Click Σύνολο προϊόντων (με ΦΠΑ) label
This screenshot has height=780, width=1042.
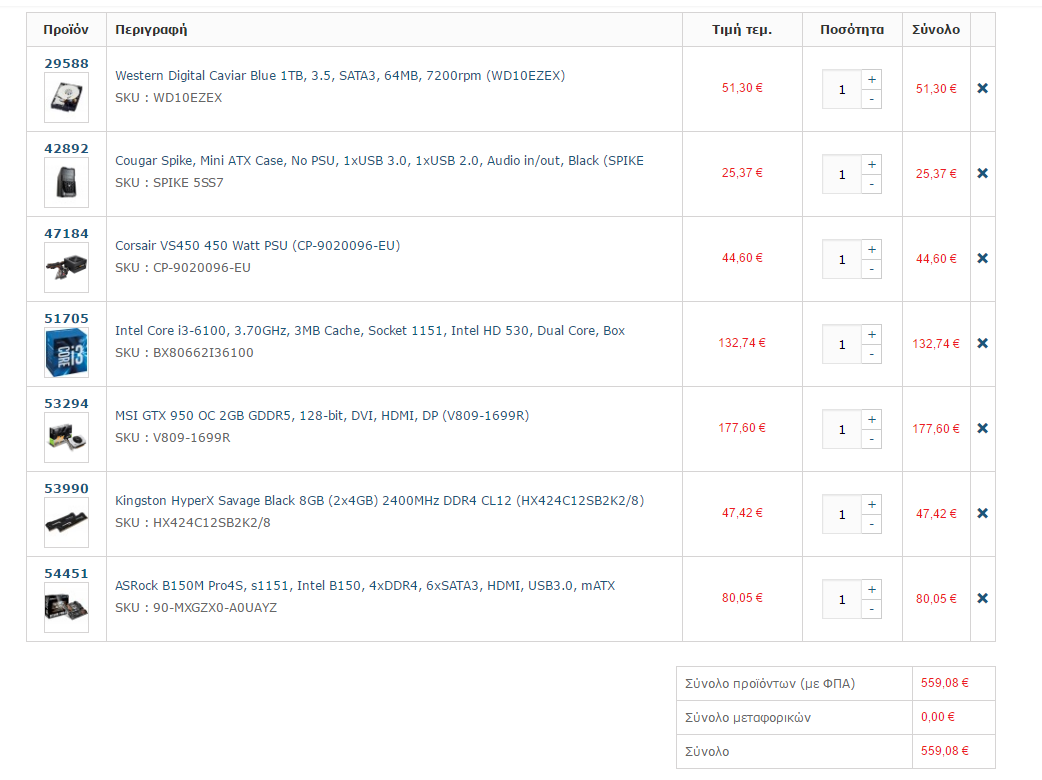(x=770, y=684)
